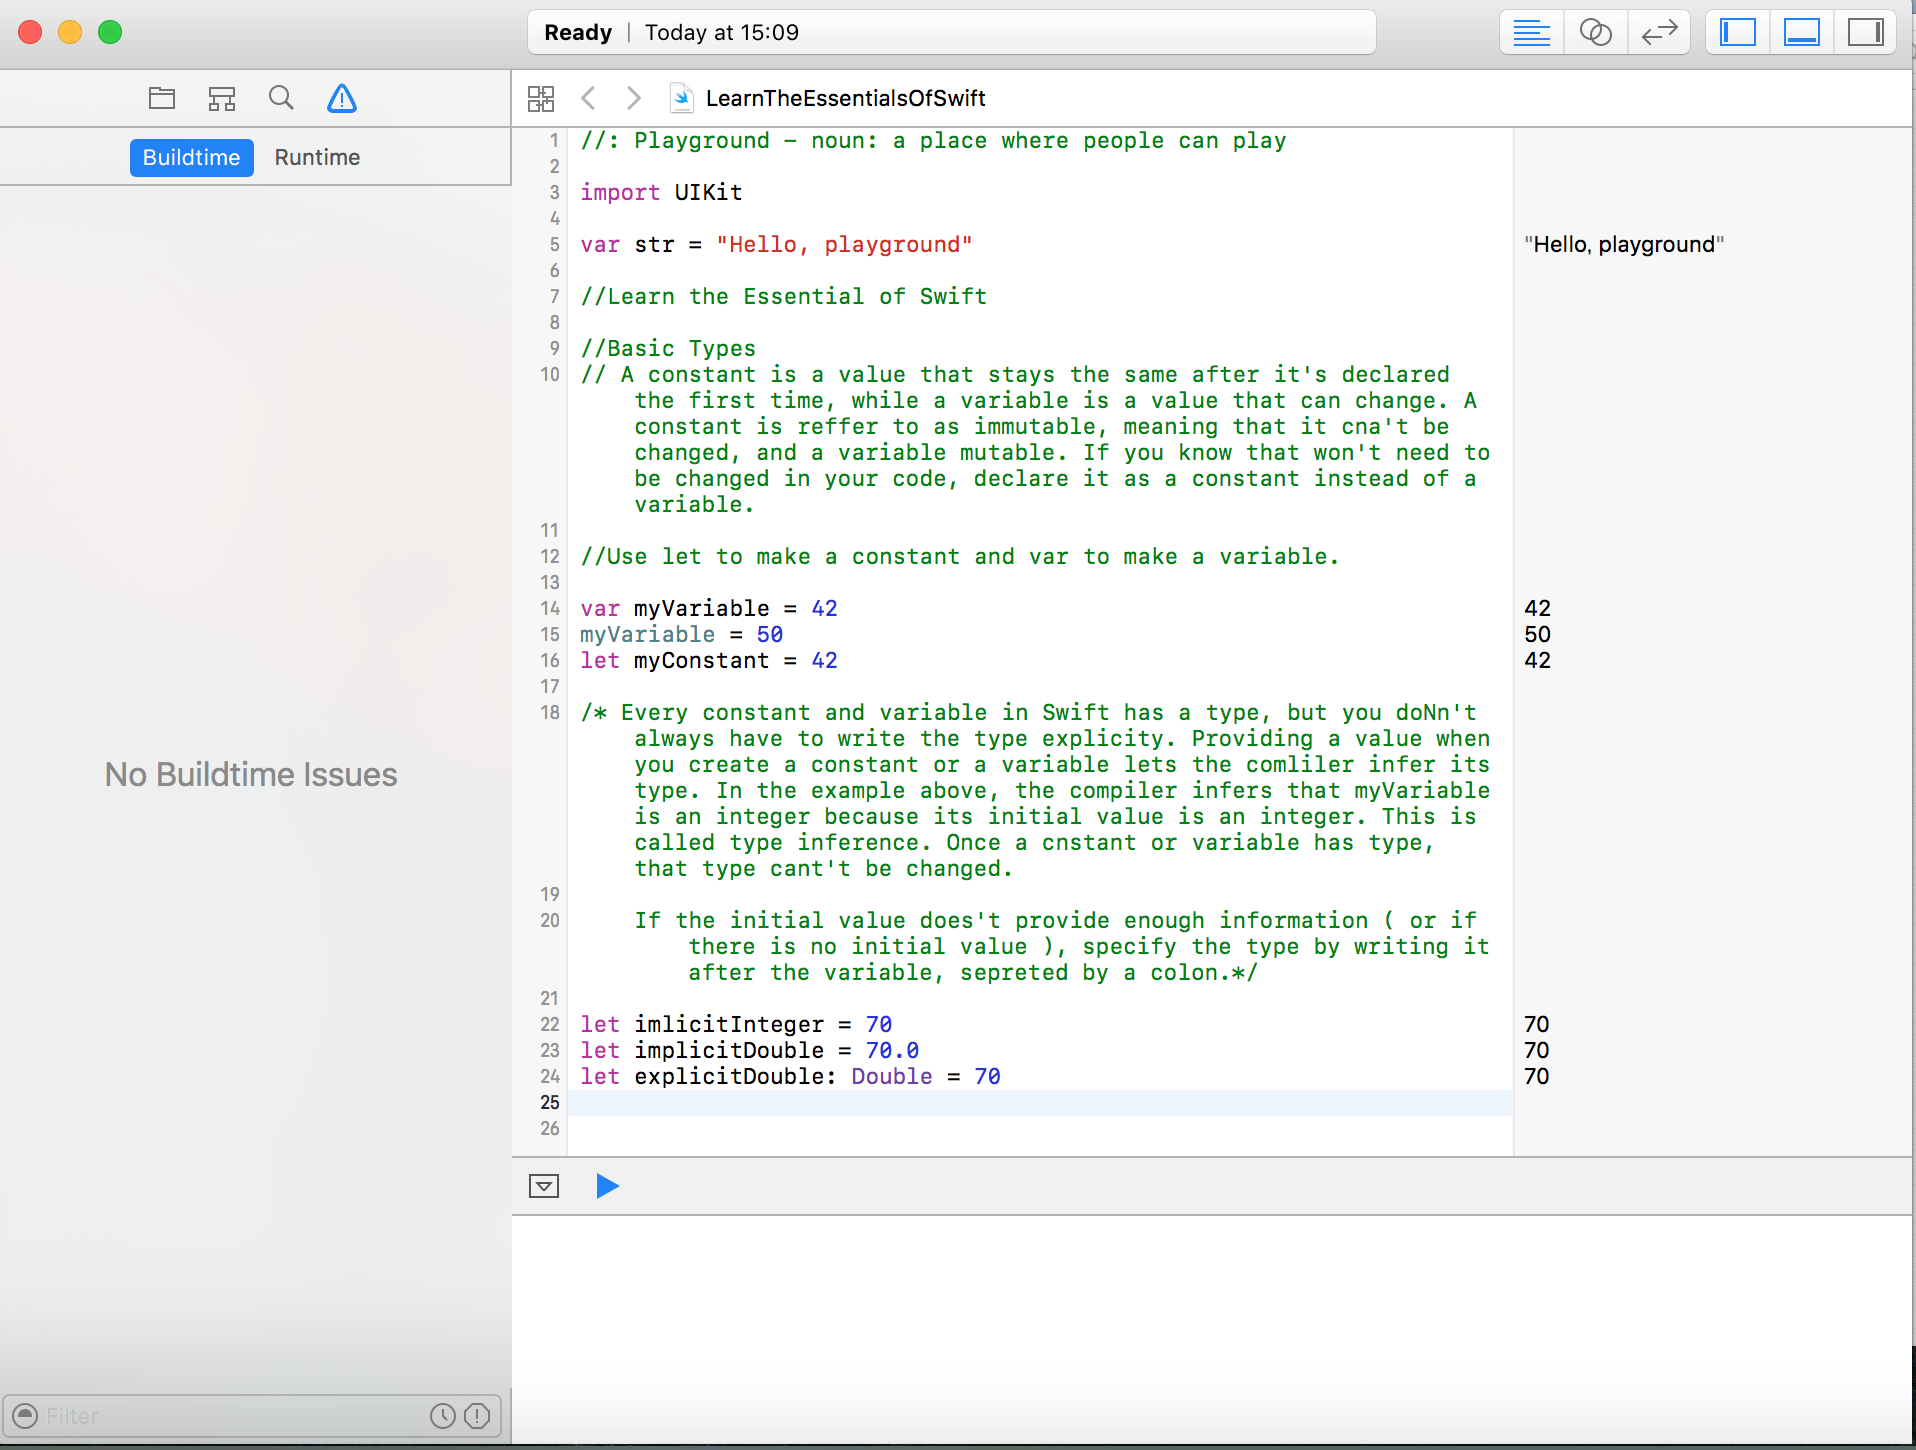Click the Ready status in activity bar
Viewport: 1916px width, 1450px height.
point(577,32)
